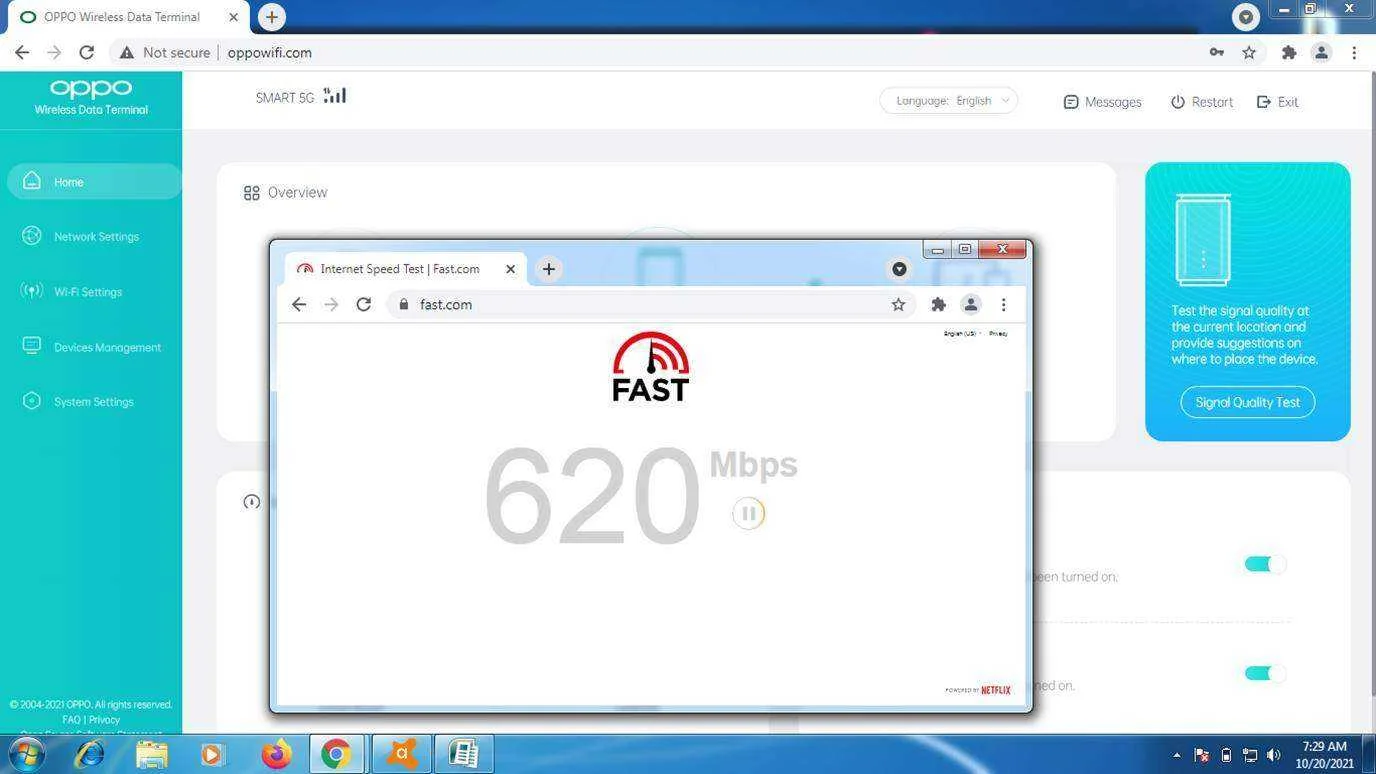The image size is (1376, 774).
Task: Bookmark fast.com with the star icon
Action: (x=898, y=304)
